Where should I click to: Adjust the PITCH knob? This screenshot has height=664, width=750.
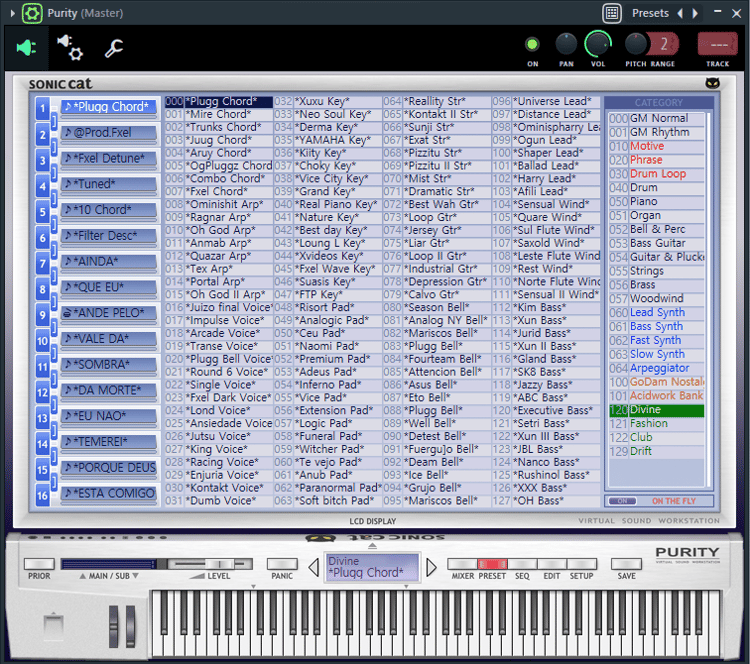pyautogui.click(x=636, y=44)
